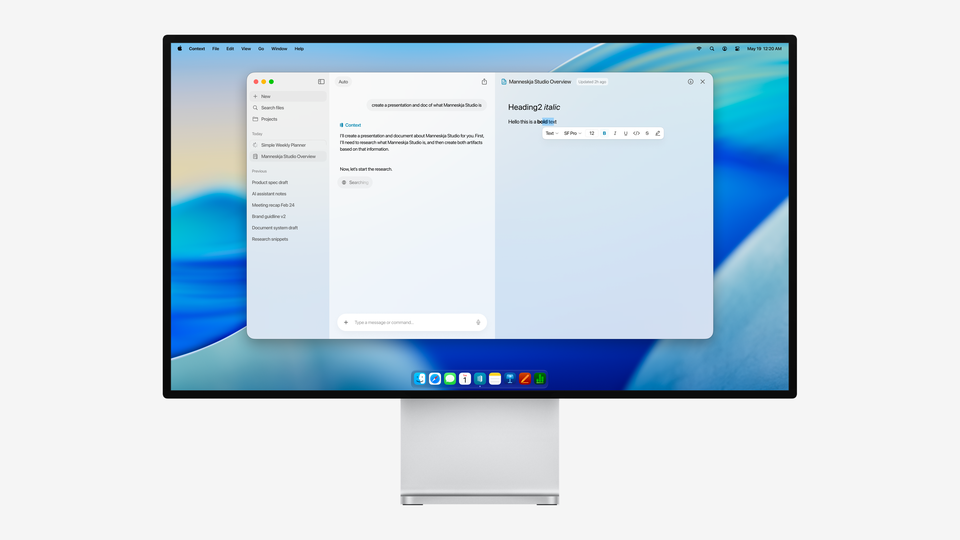Open Pages from the dock
The image size is (960, 540).
525,379
